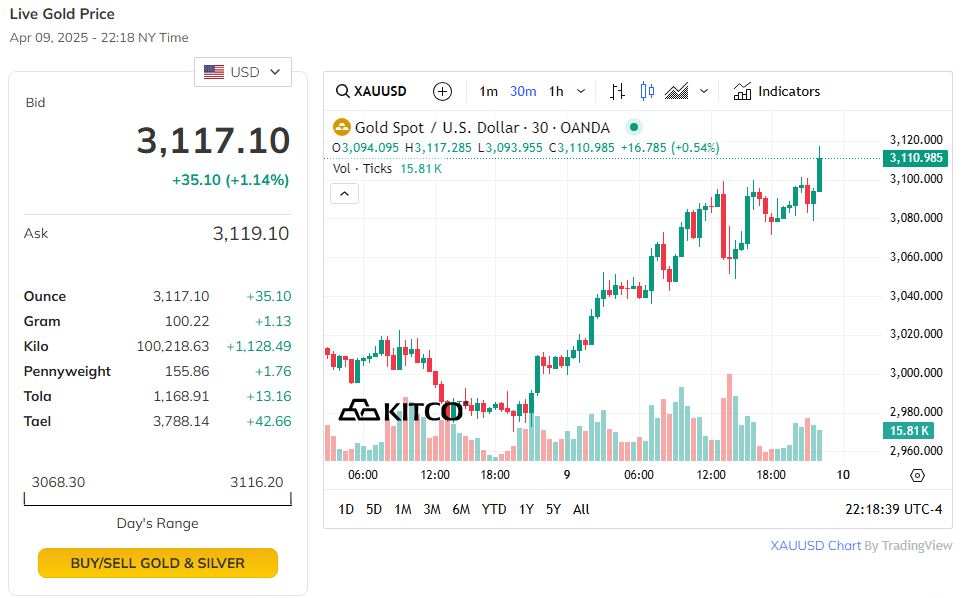The width and height of the screenshot is (964, 598).
Task: Open the XAUUSD symbol search
Action: [371, 92]
